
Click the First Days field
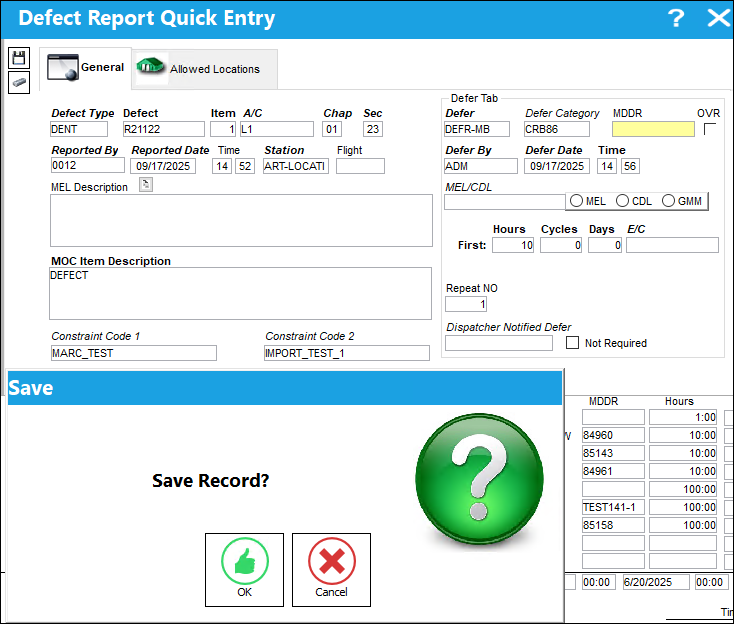click(x=605, y=245)
